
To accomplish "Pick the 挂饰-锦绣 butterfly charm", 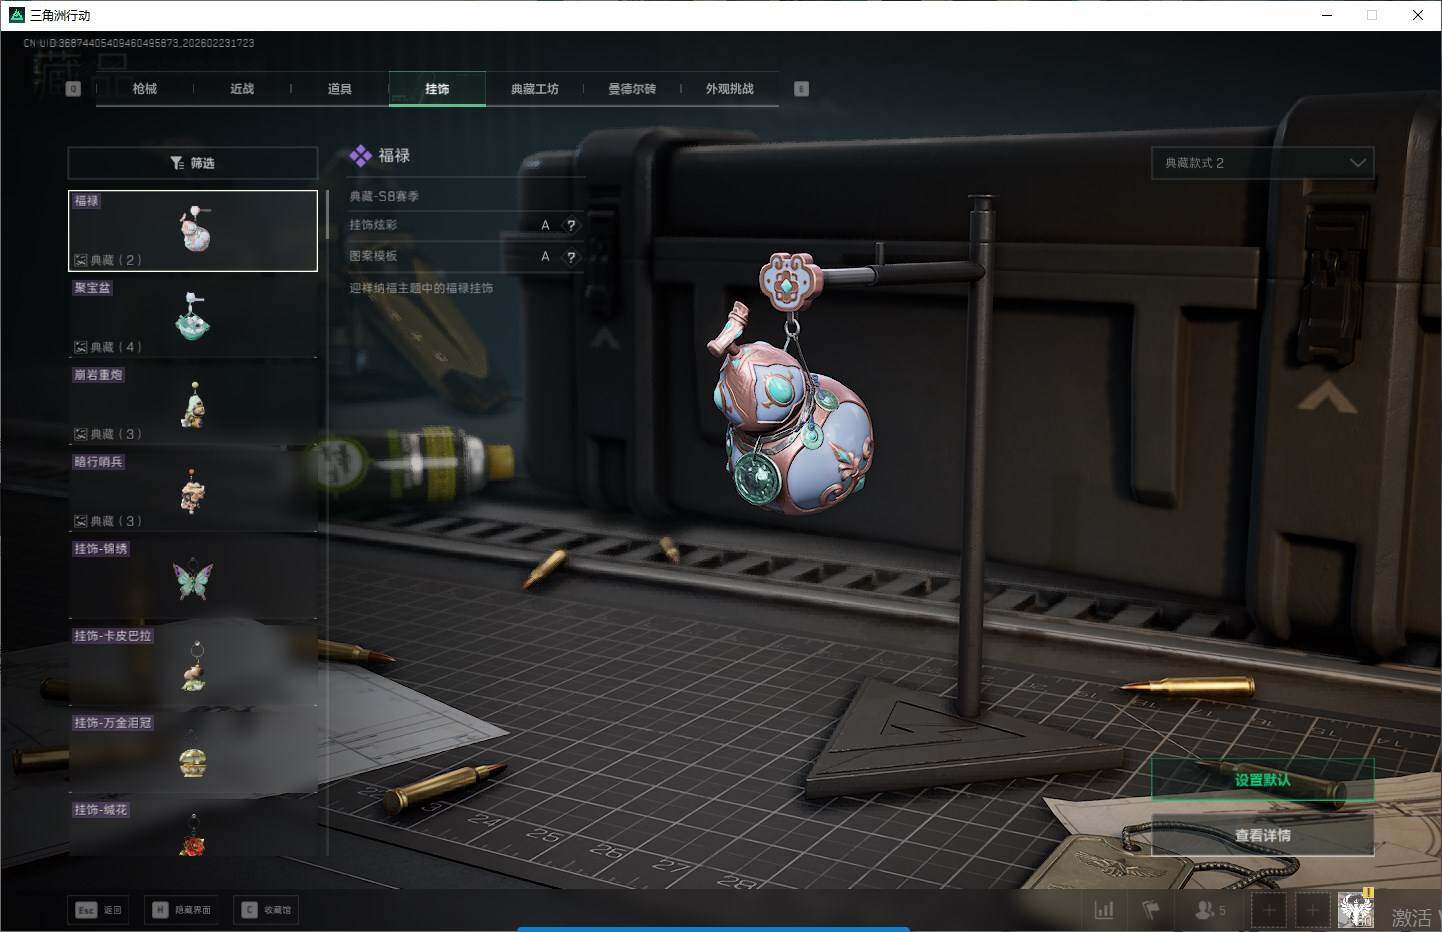I will pos(193,578).
